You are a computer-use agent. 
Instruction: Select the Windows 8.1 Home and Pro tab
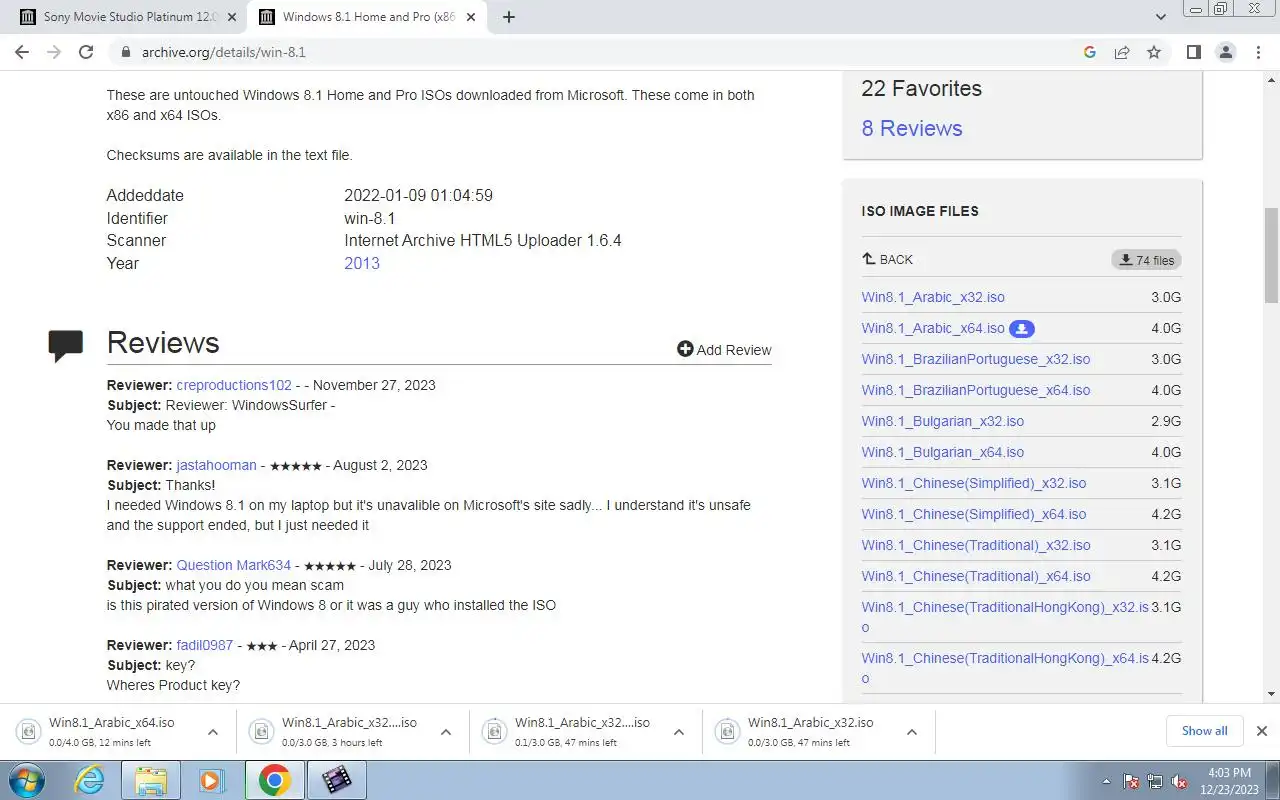click(368, 17)
